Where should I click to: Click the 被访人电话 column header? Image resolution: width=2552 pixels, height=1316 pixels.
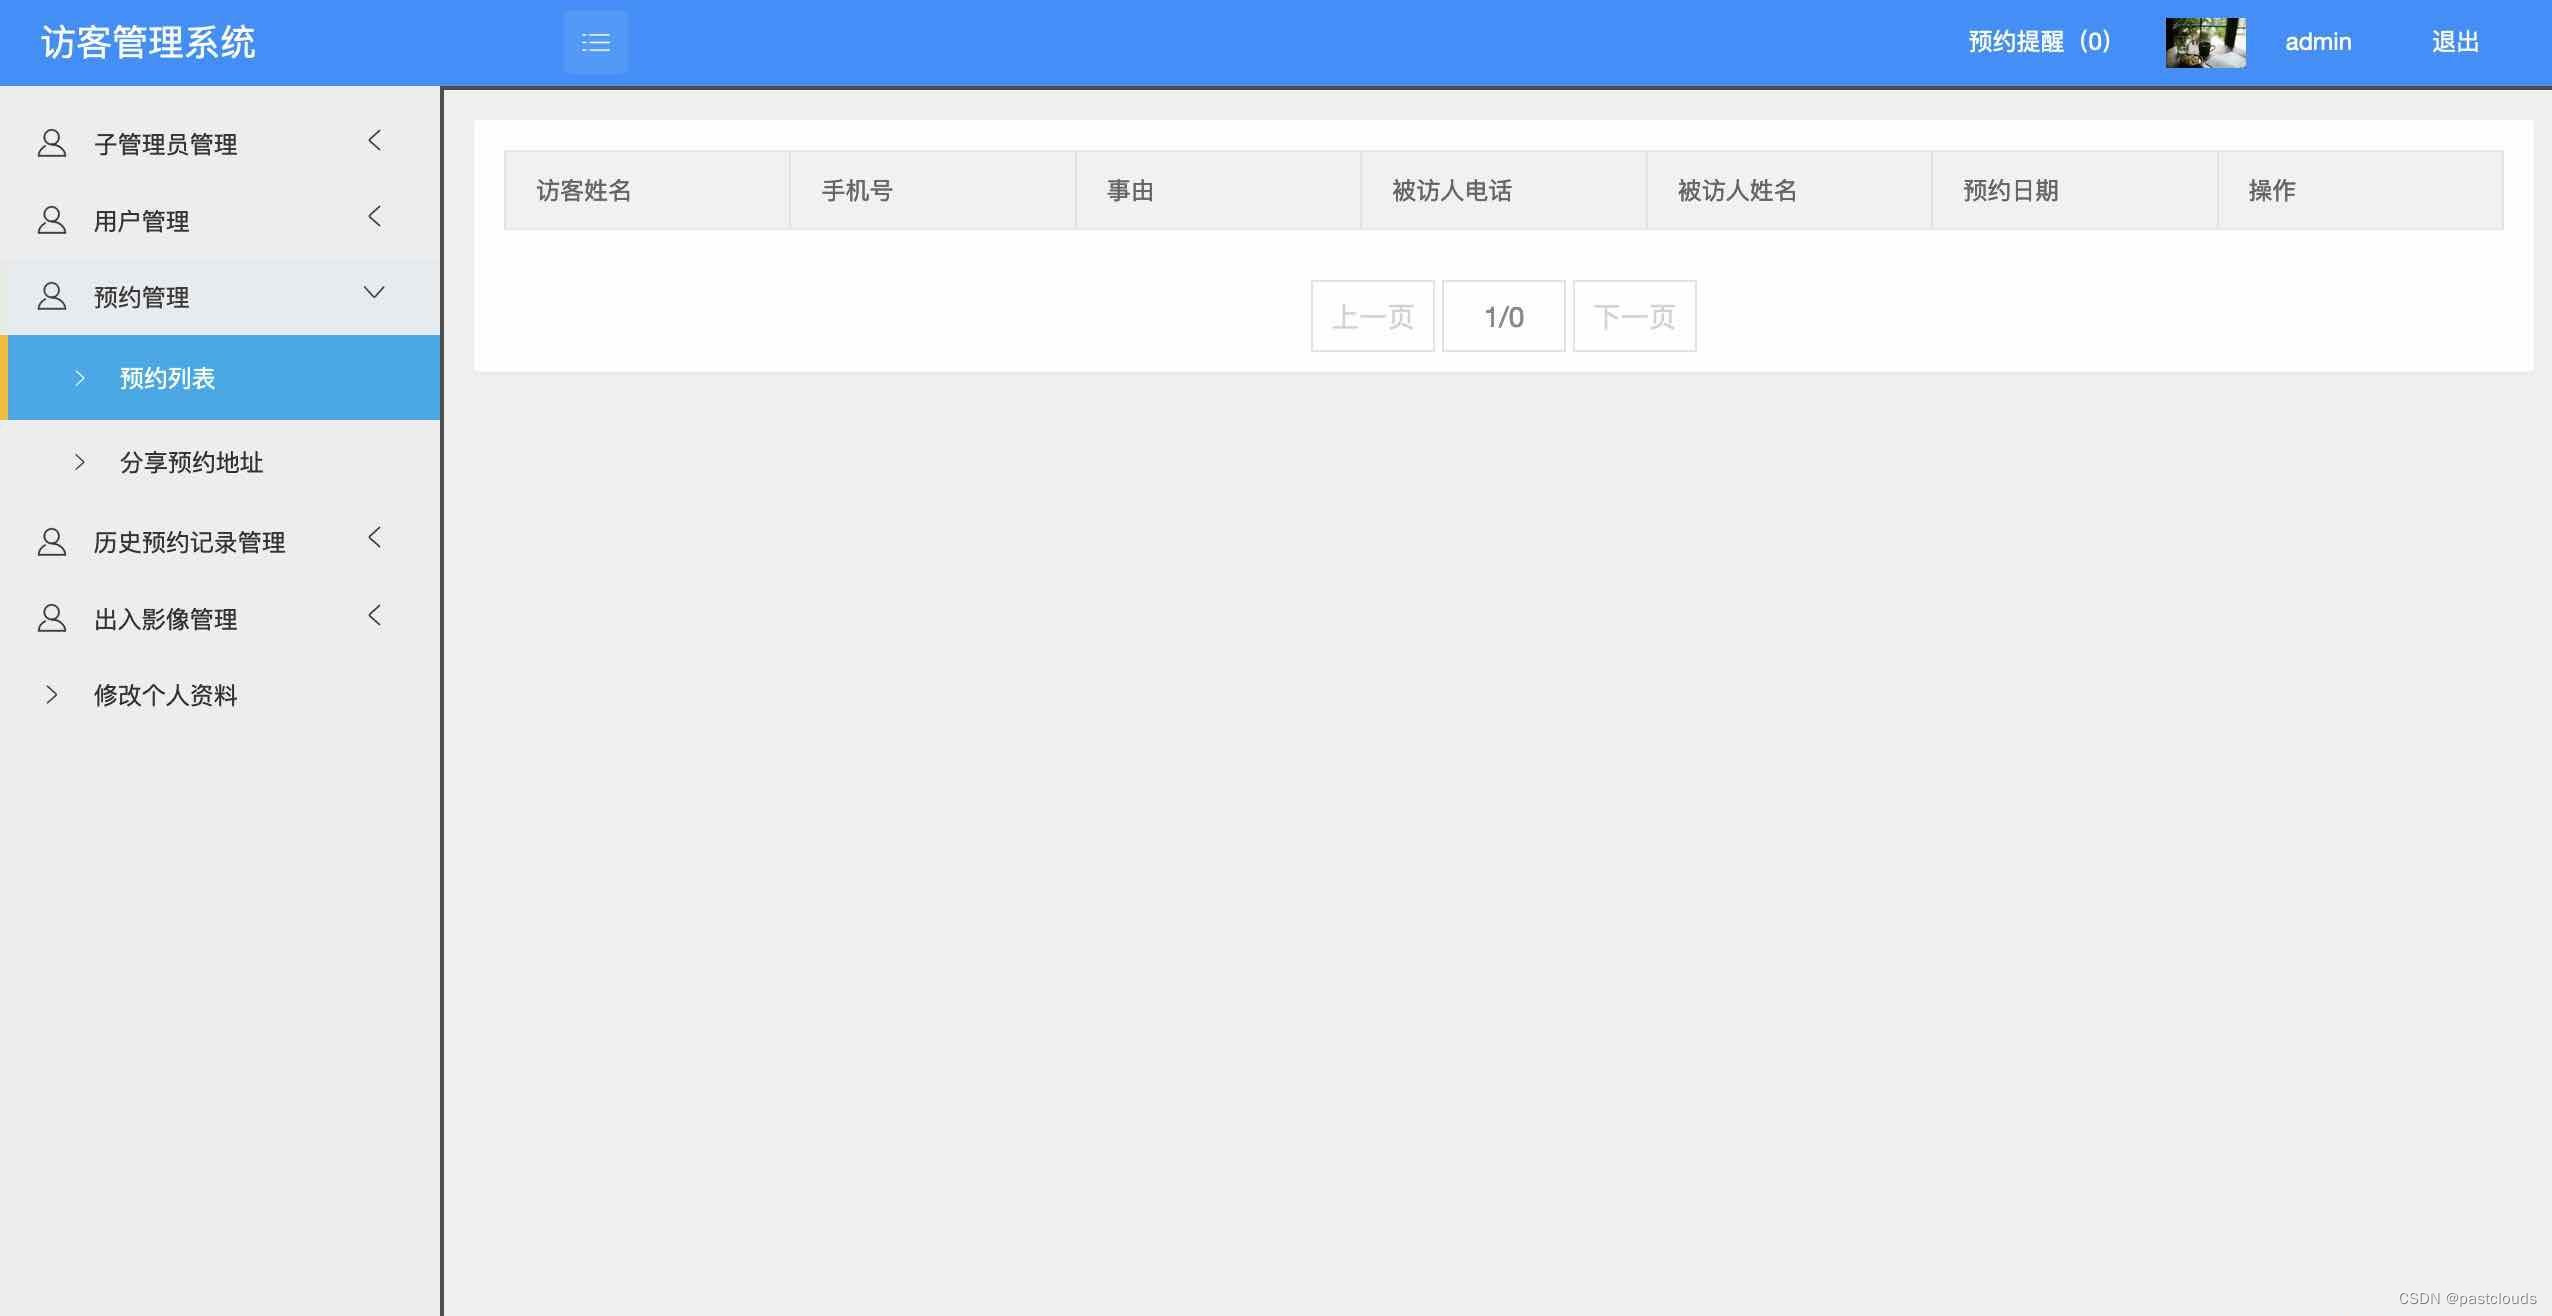coord(1504,190)
